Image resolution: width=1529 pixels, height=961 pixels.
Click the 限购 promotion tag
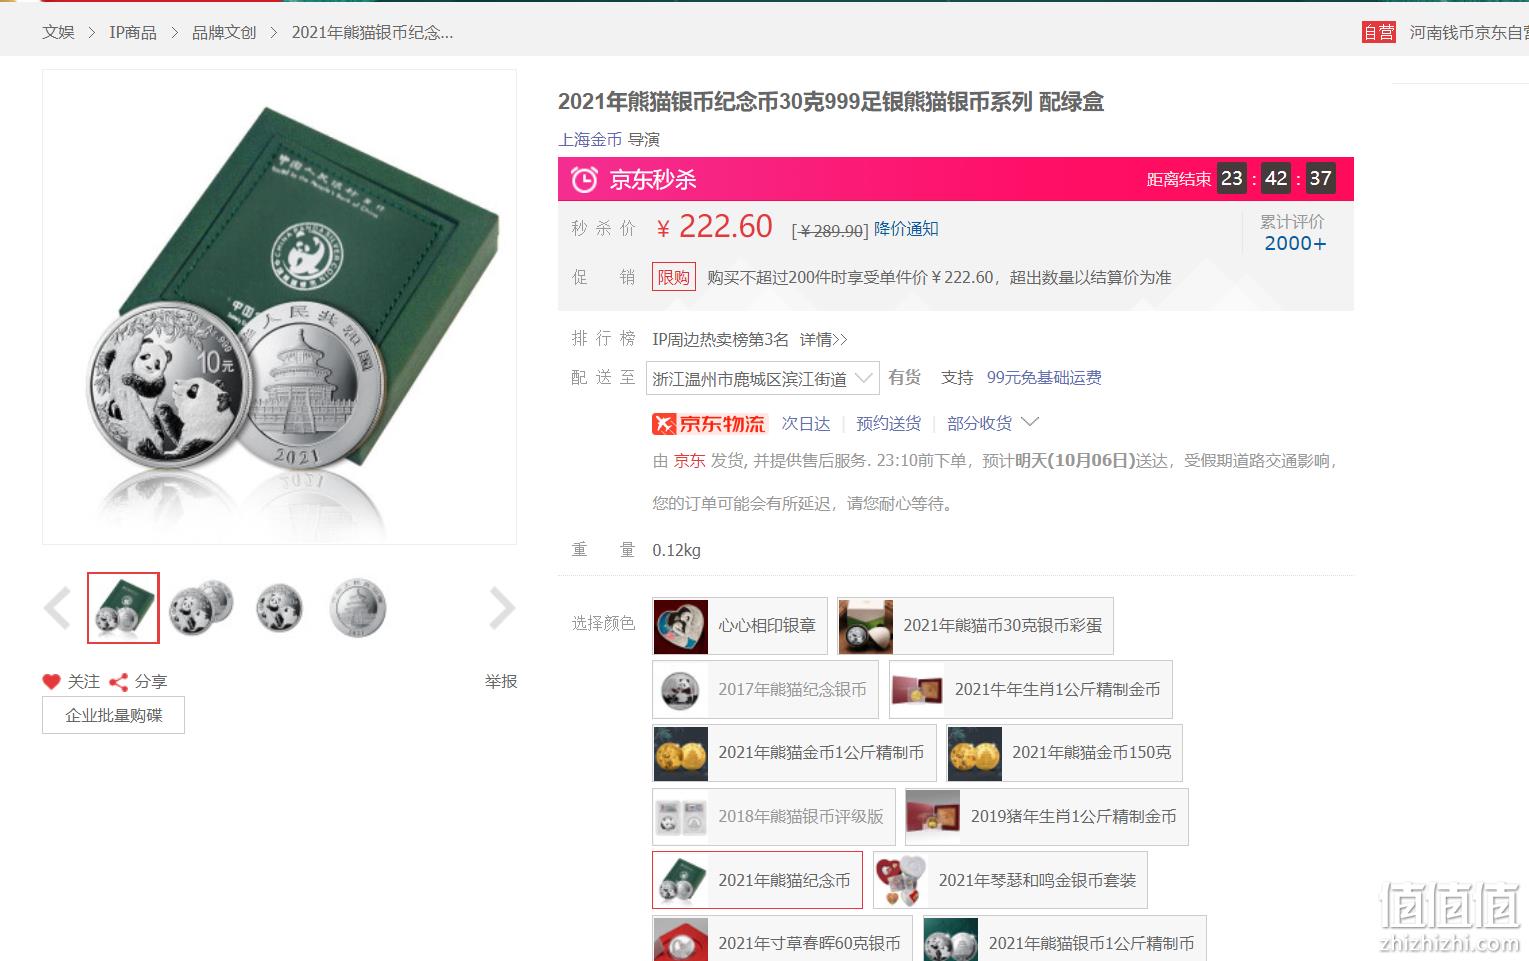[x=673, y=277]
